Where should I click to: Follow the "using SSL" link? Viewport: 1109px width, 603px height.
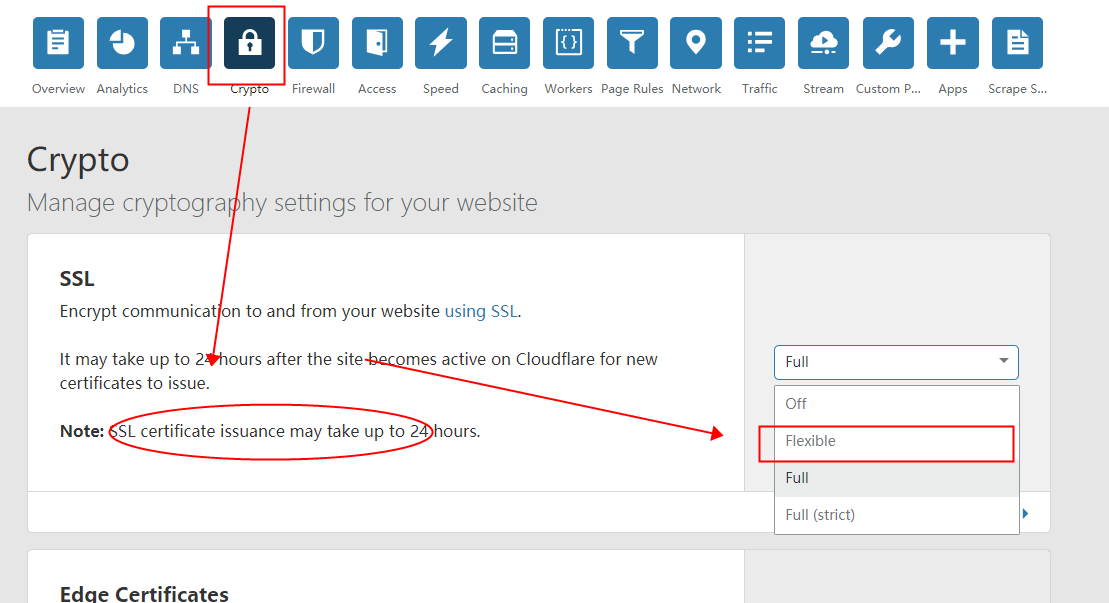click(480, 311)
